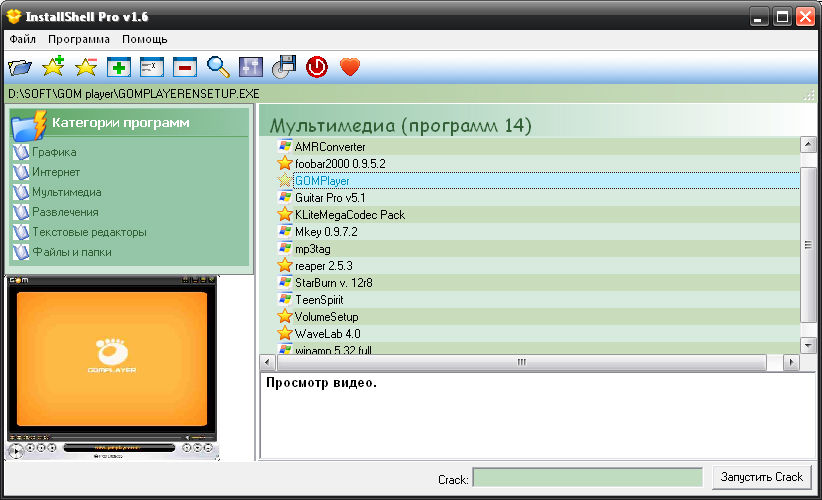Viewport: 822px width, 500px height.
Task: Click the window with green plus icon
Action: point(119,68)
